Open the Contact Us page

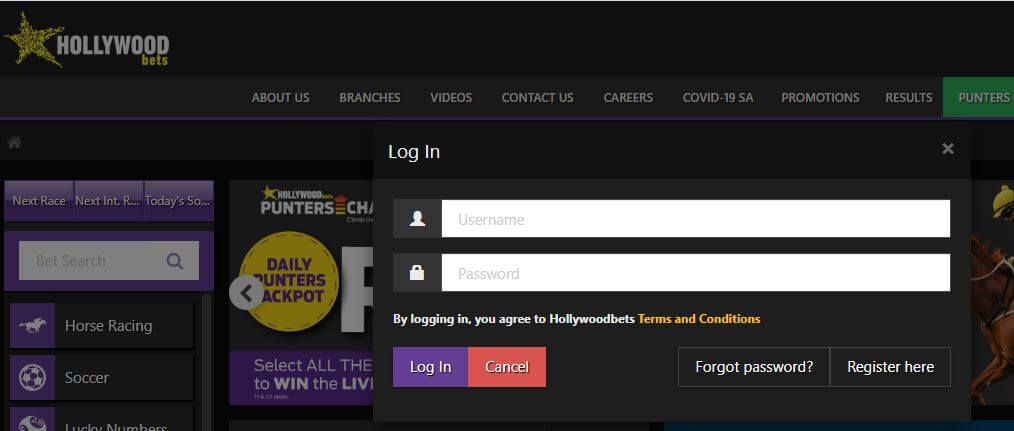point(537,98)
